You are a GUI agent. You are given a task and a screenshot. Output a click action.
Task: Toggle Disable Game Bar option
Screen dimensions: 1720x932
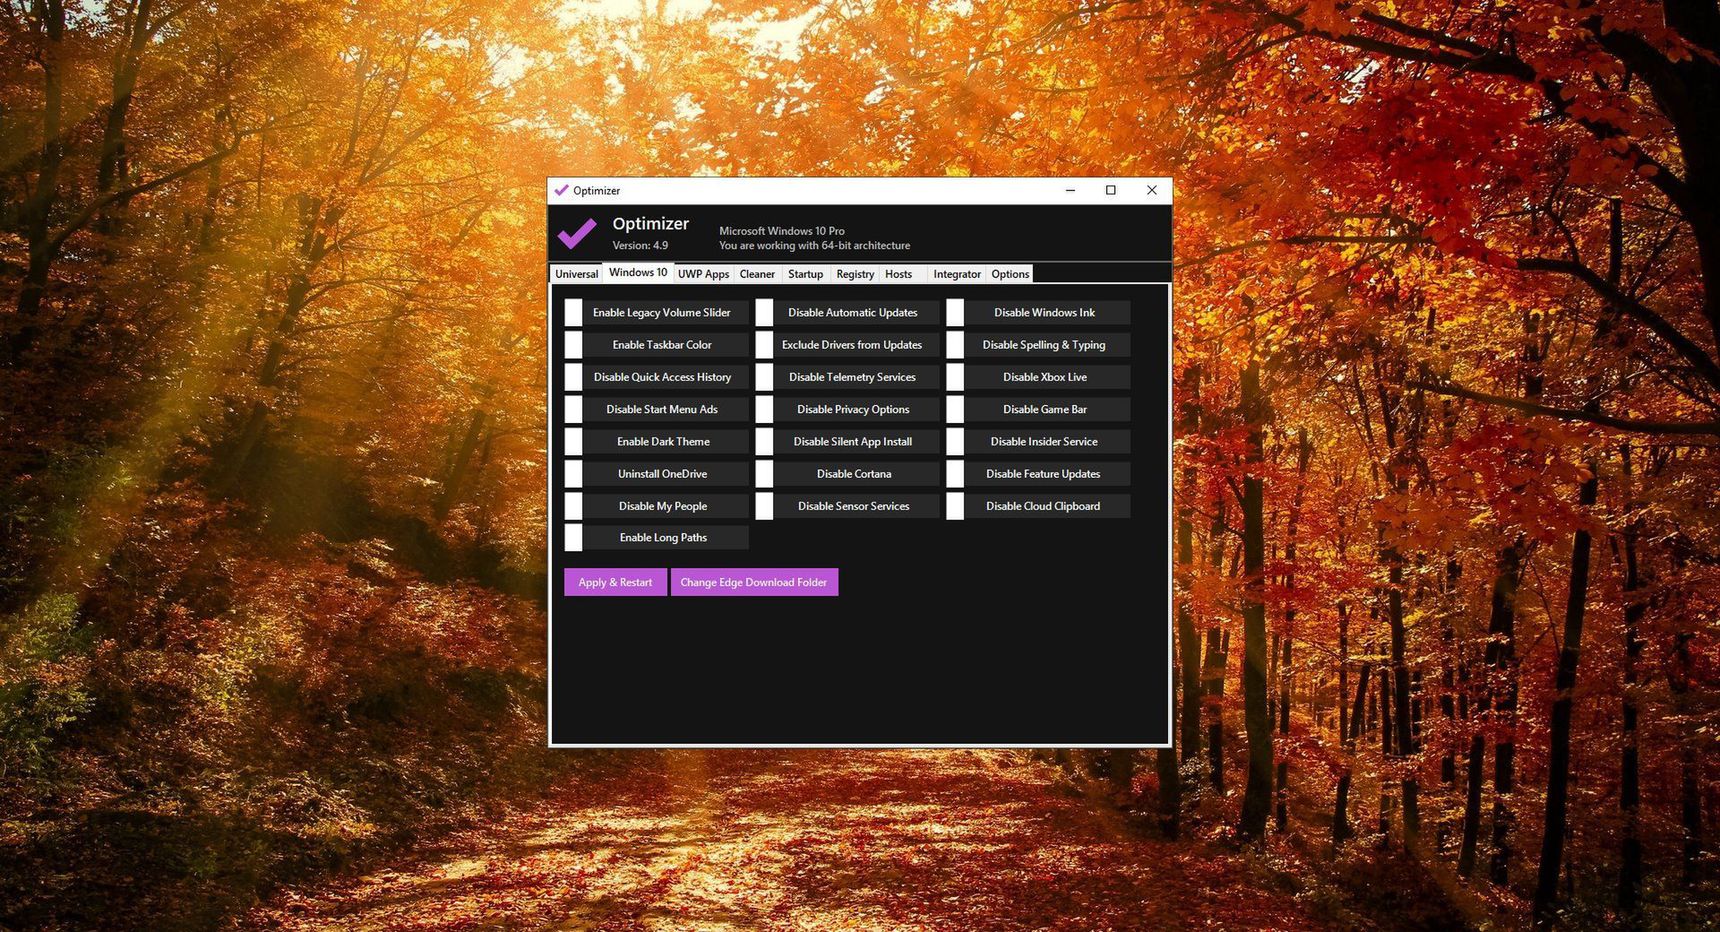click(1038, 409)
